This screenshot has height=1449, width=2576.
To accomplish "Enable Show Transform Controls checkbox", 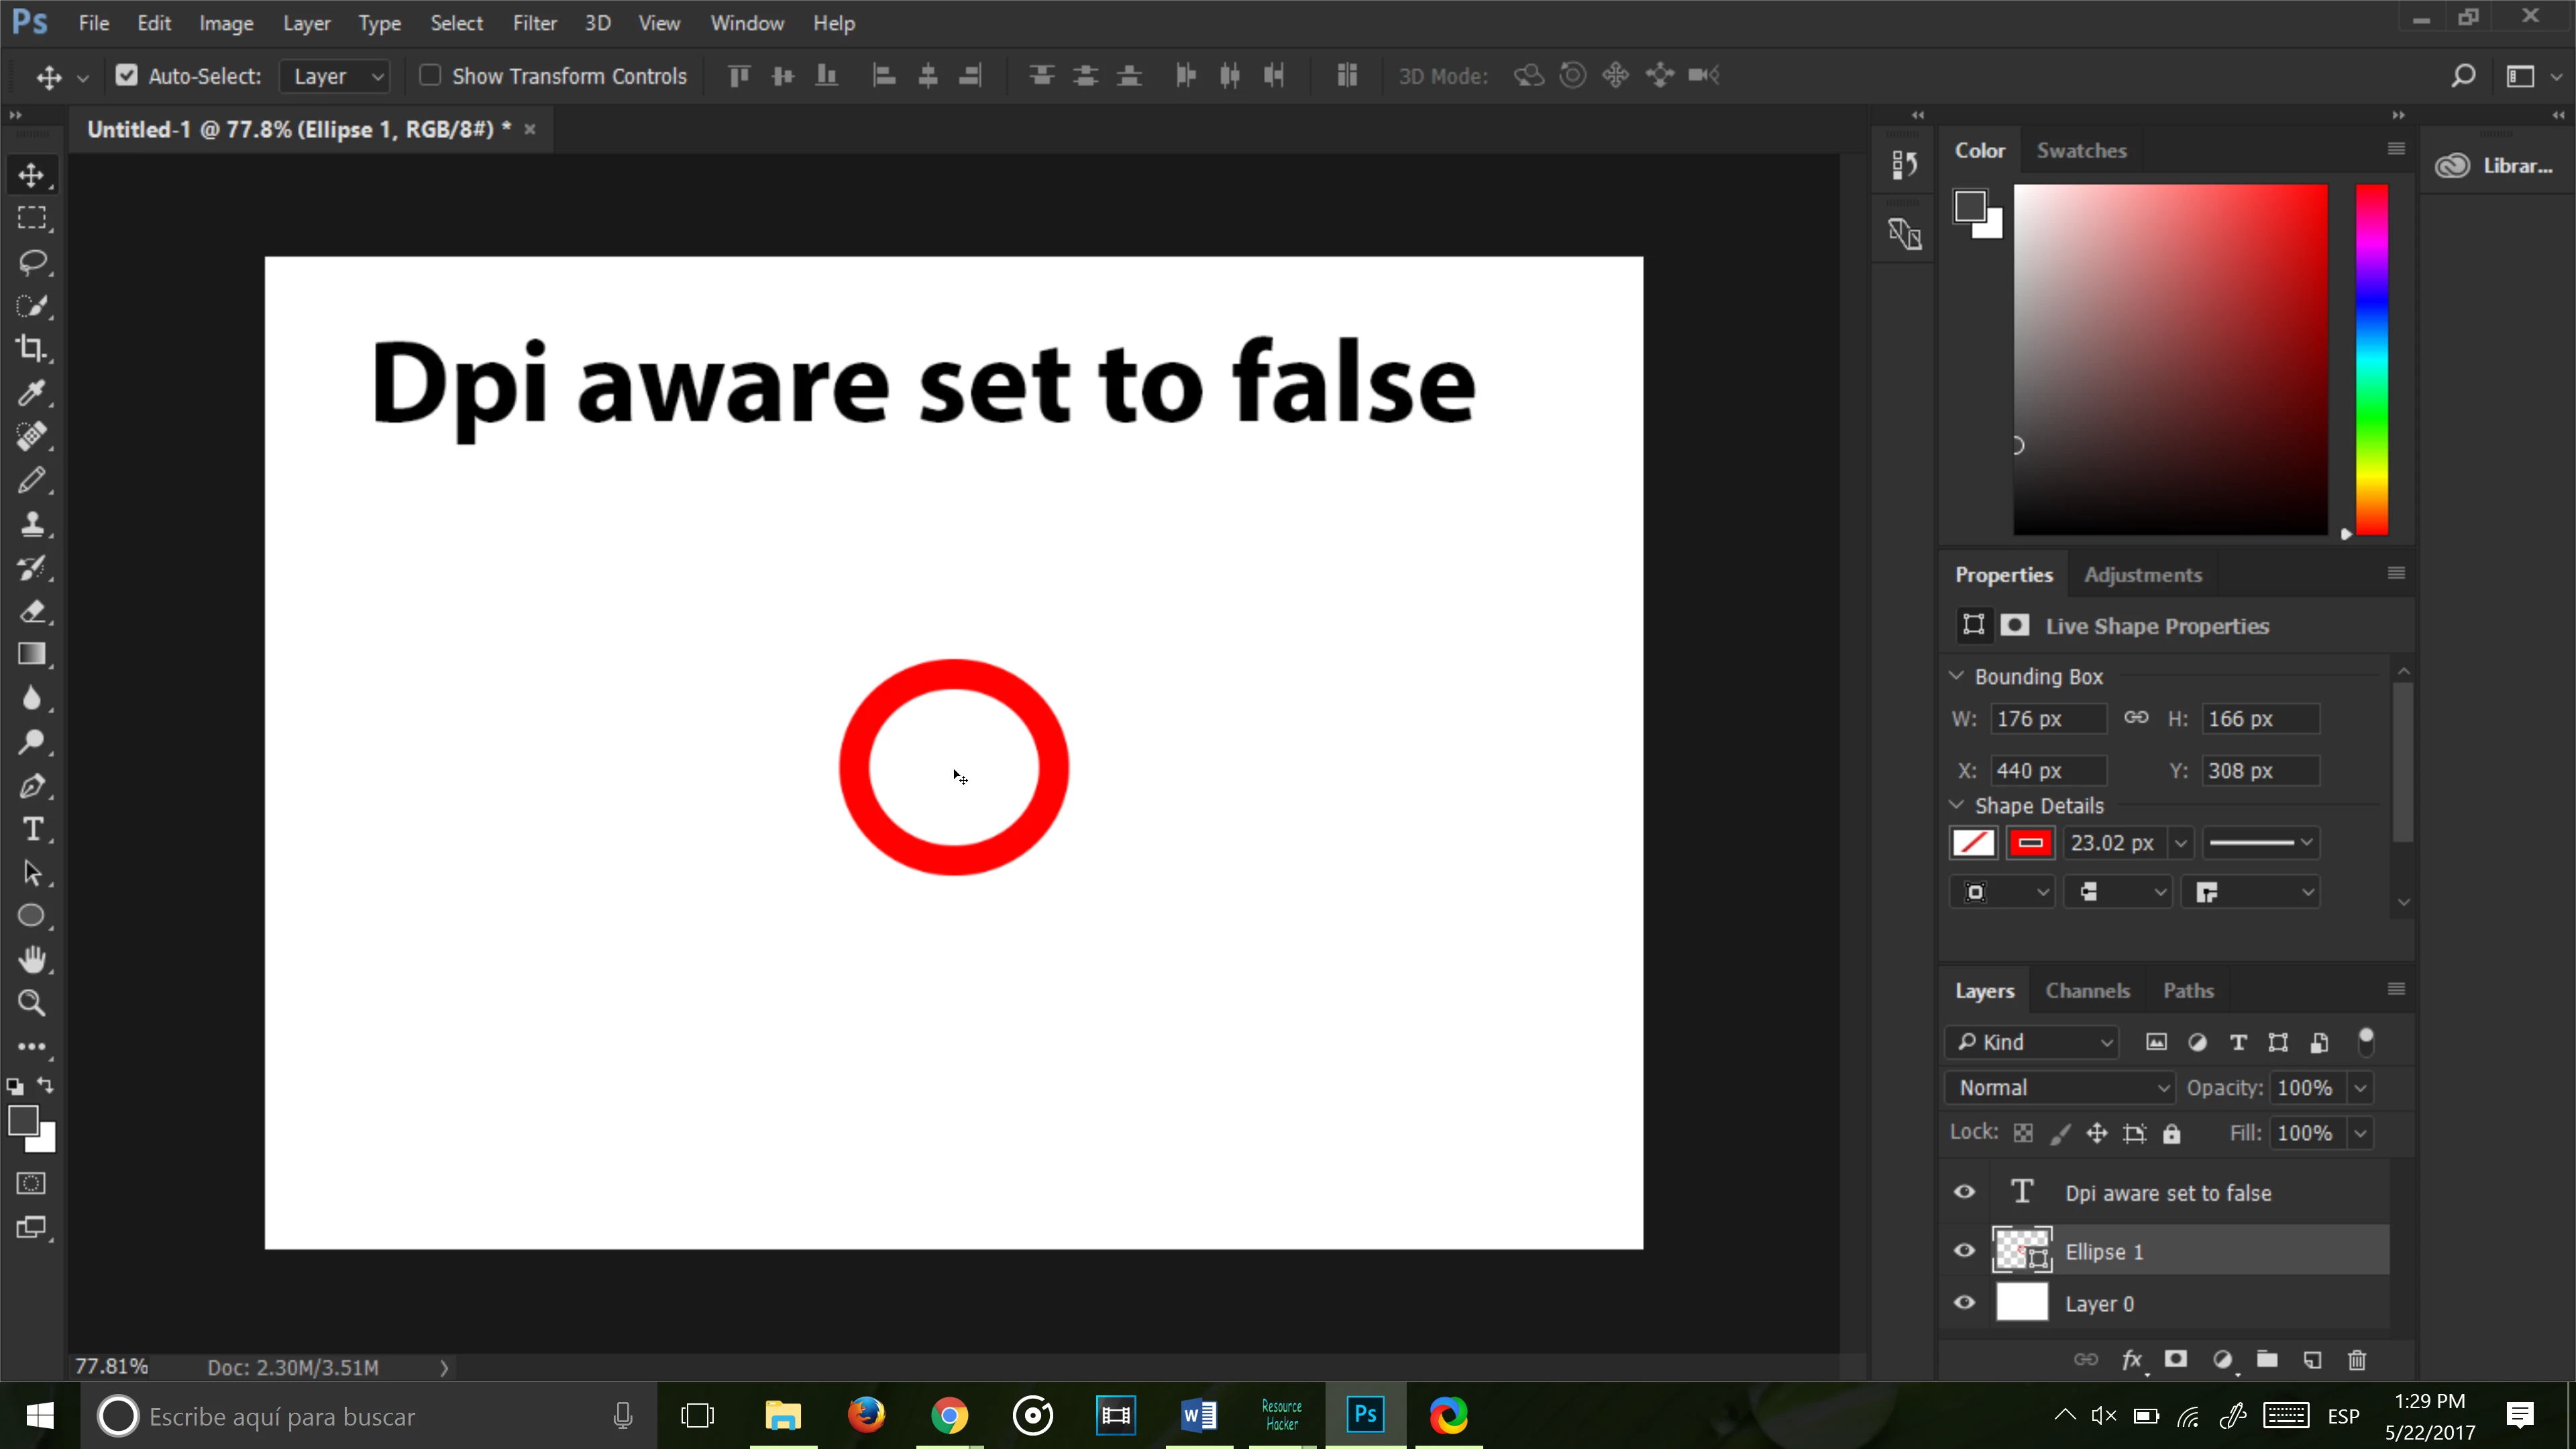I will tap(430, 76).
